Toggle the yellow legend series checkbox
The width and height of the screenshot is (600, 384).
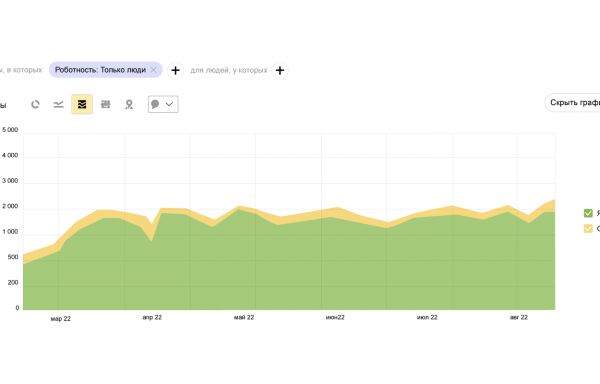pos(588,229)
